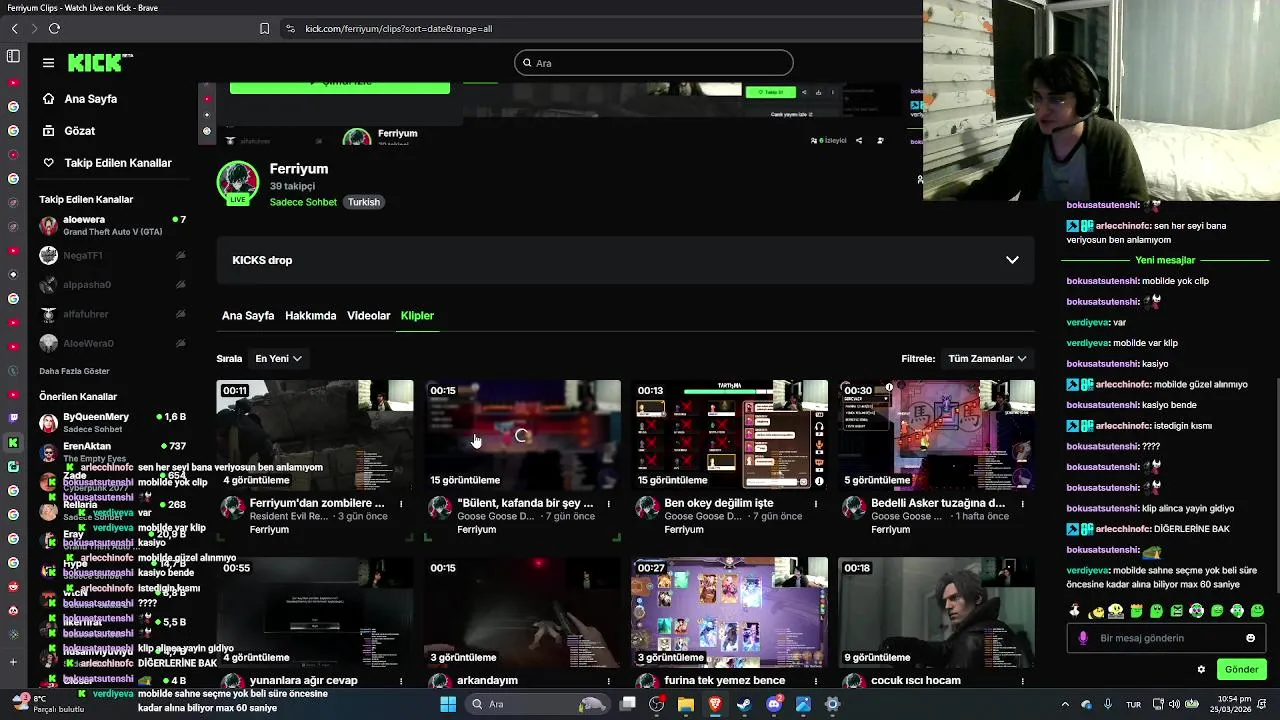Open the Kick hamburger menu
Image resolution: width=1280 pixels, height=720 pixels.
tap(48, 63)
